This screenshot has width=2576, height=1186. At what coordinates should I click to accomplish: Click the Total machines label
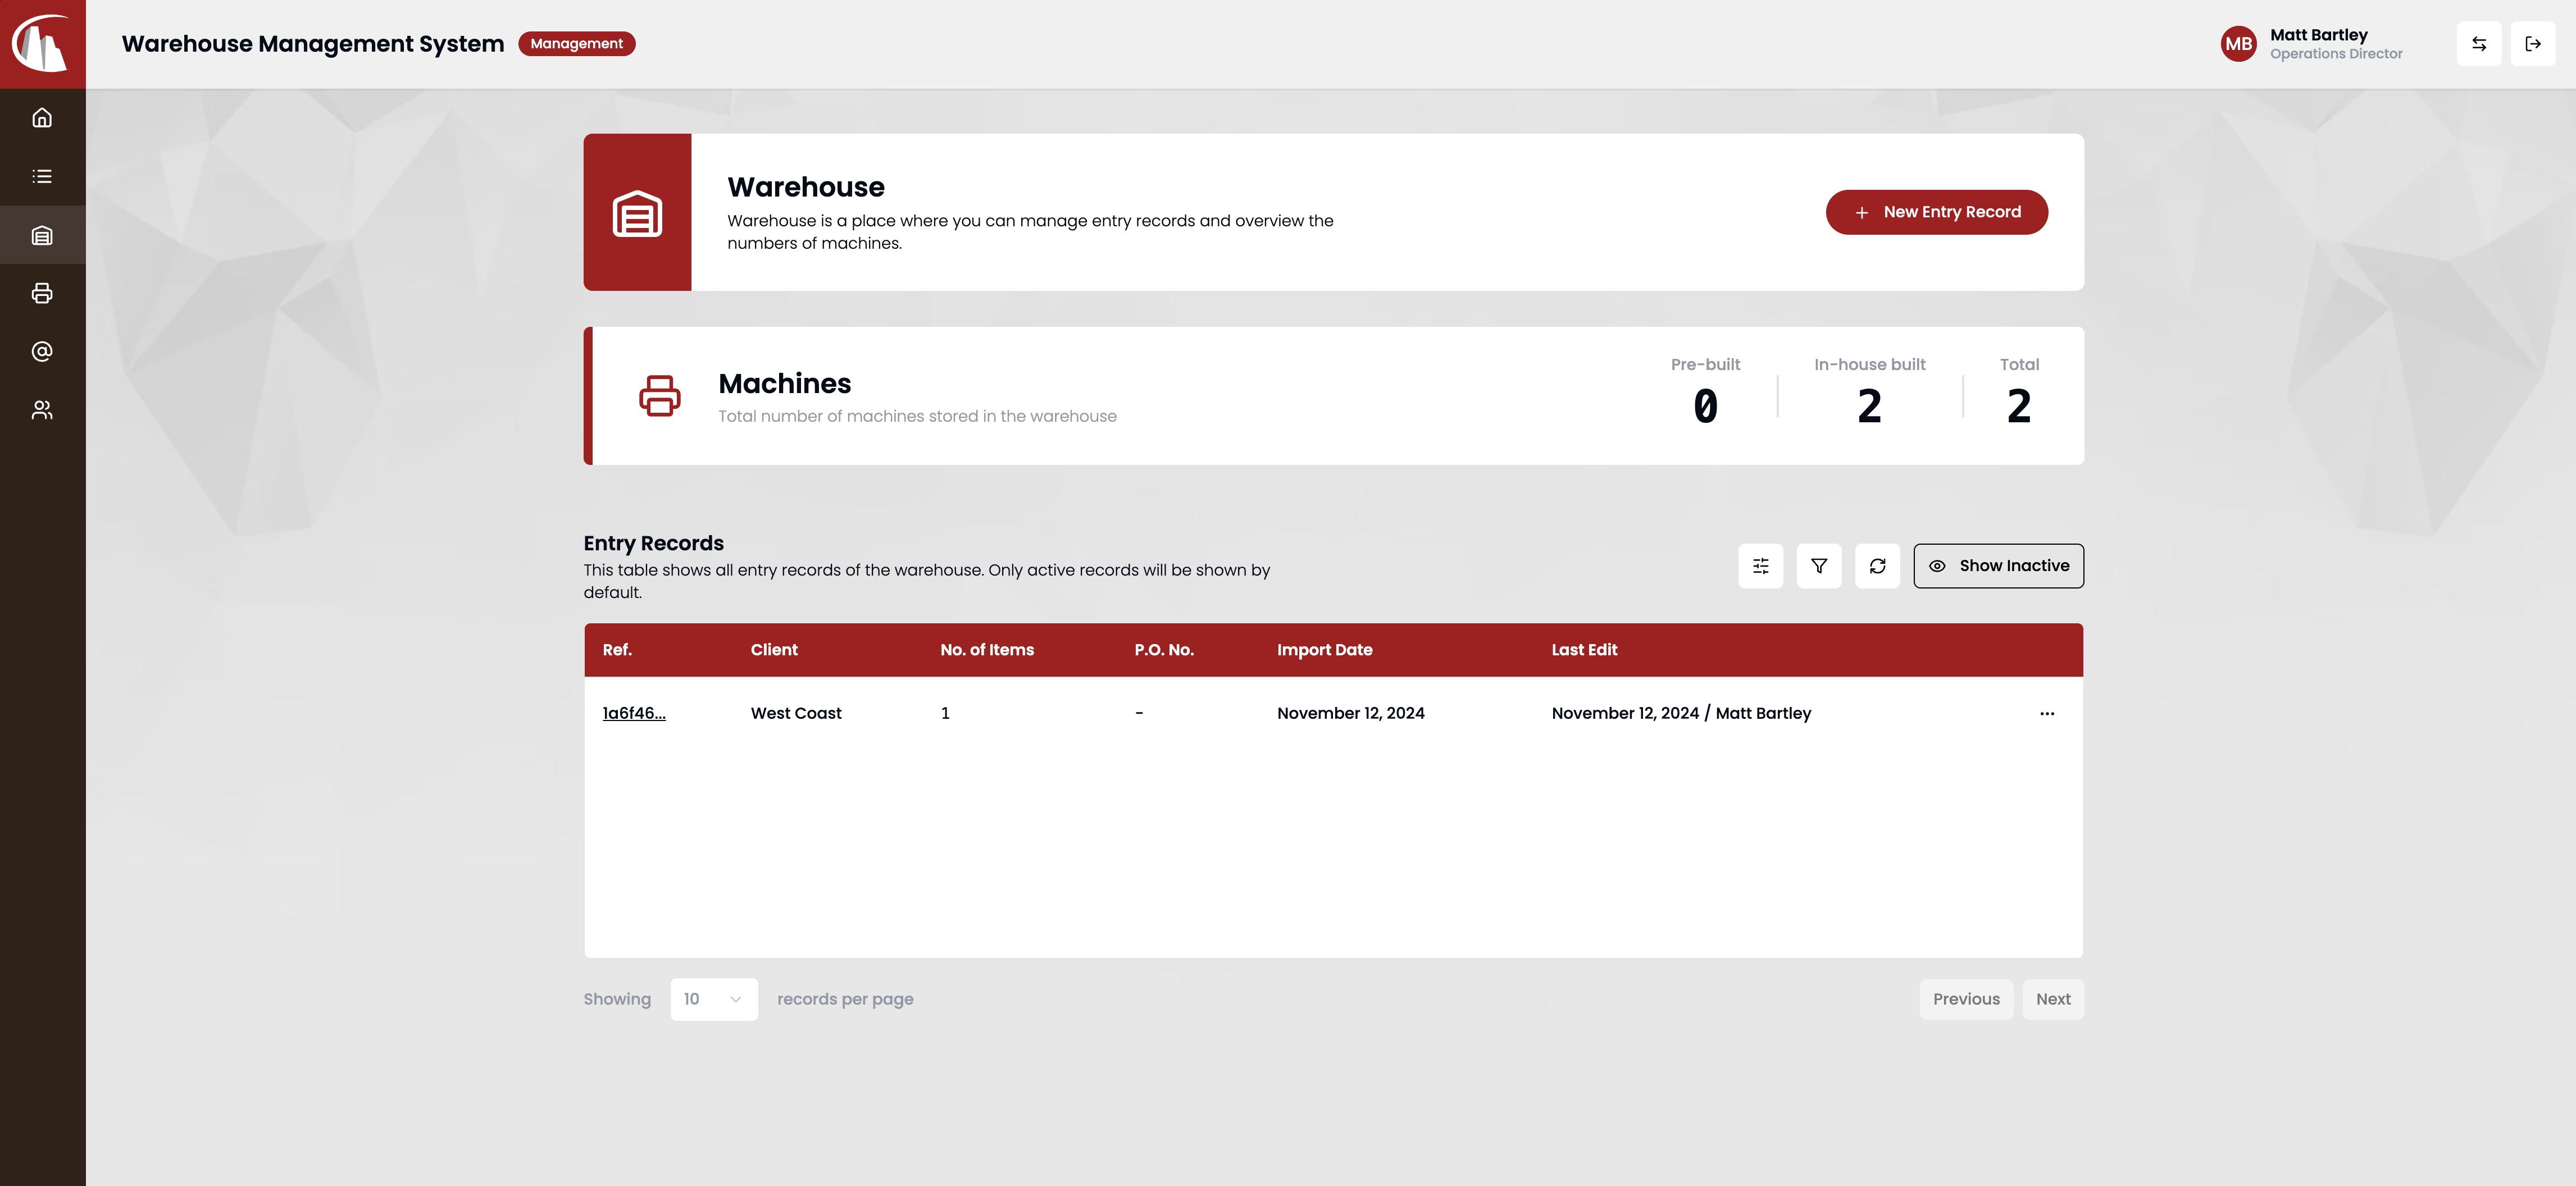click(2019, 365)
